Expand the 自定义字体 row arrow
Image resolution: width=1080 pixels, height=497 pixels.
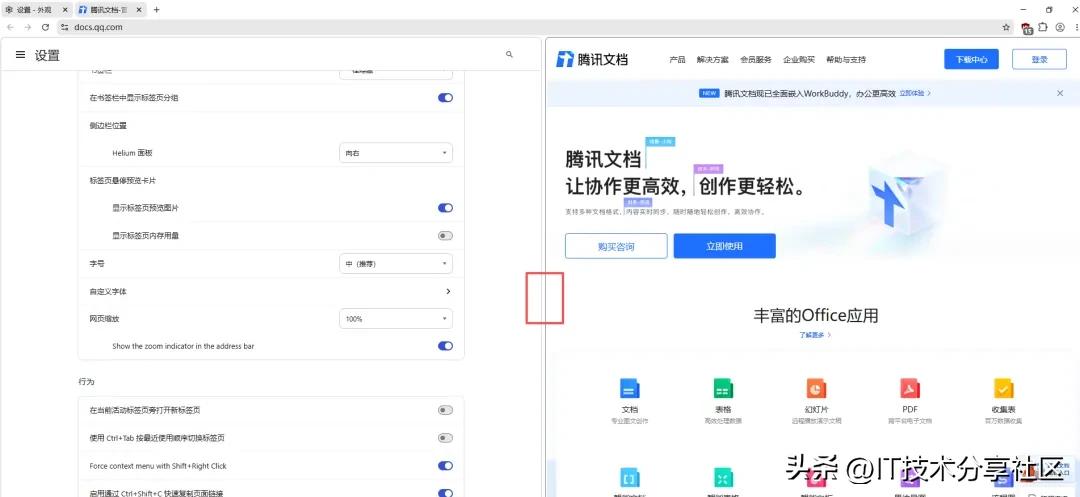448,291
